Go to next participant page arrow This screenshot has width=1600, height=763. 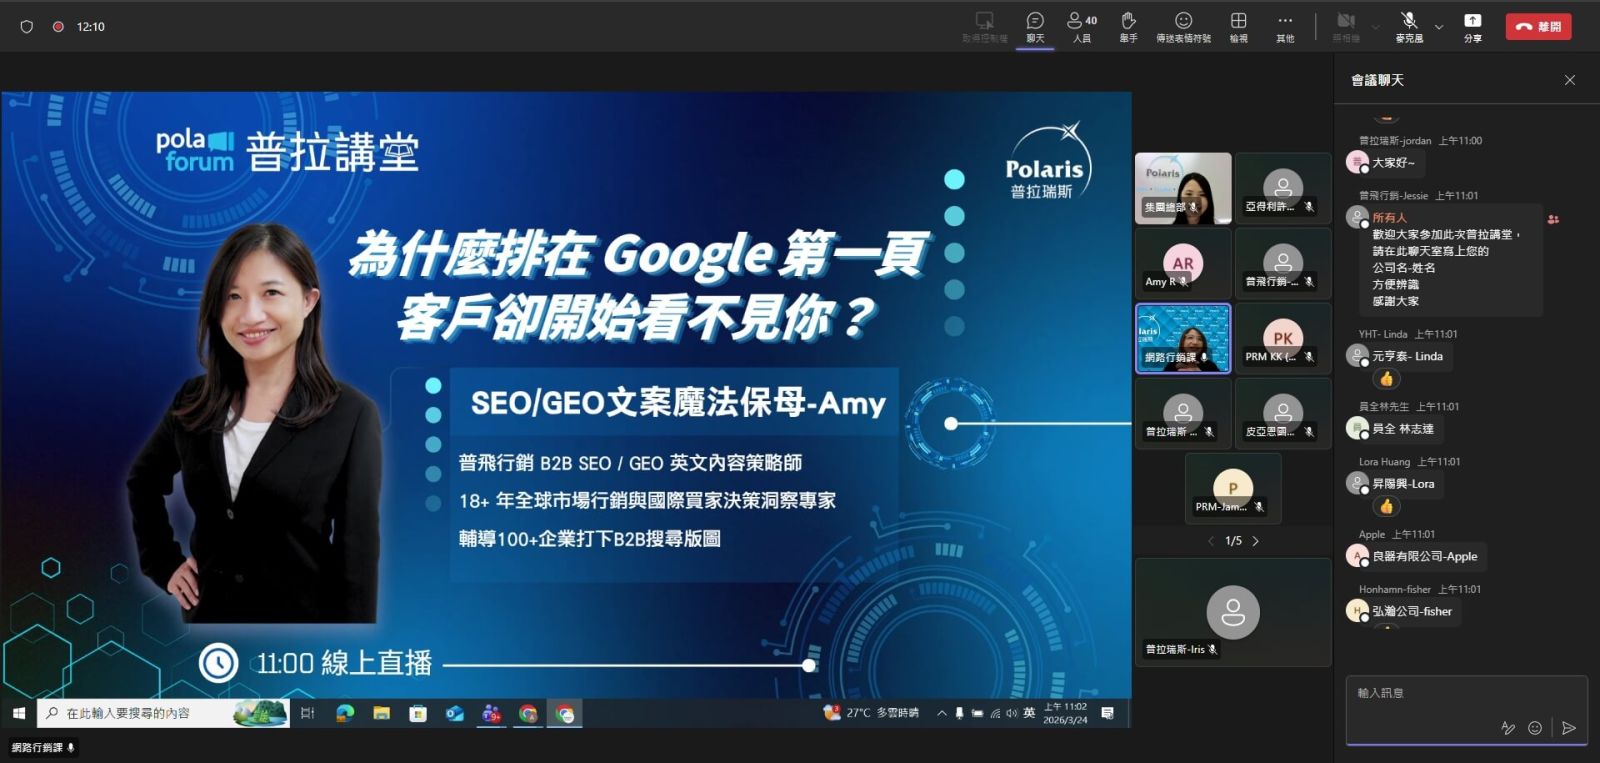[x=1256, y=541]
